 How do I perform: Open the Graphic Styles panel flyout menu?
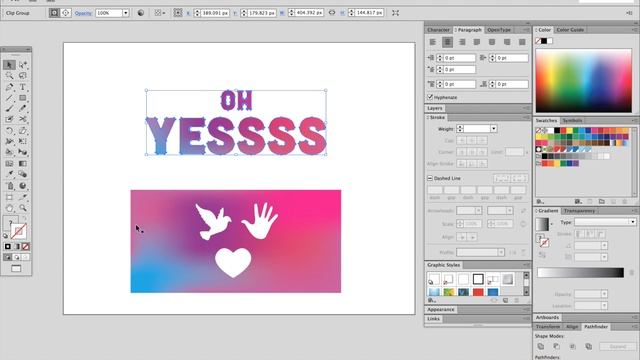[x=526, y=265]
